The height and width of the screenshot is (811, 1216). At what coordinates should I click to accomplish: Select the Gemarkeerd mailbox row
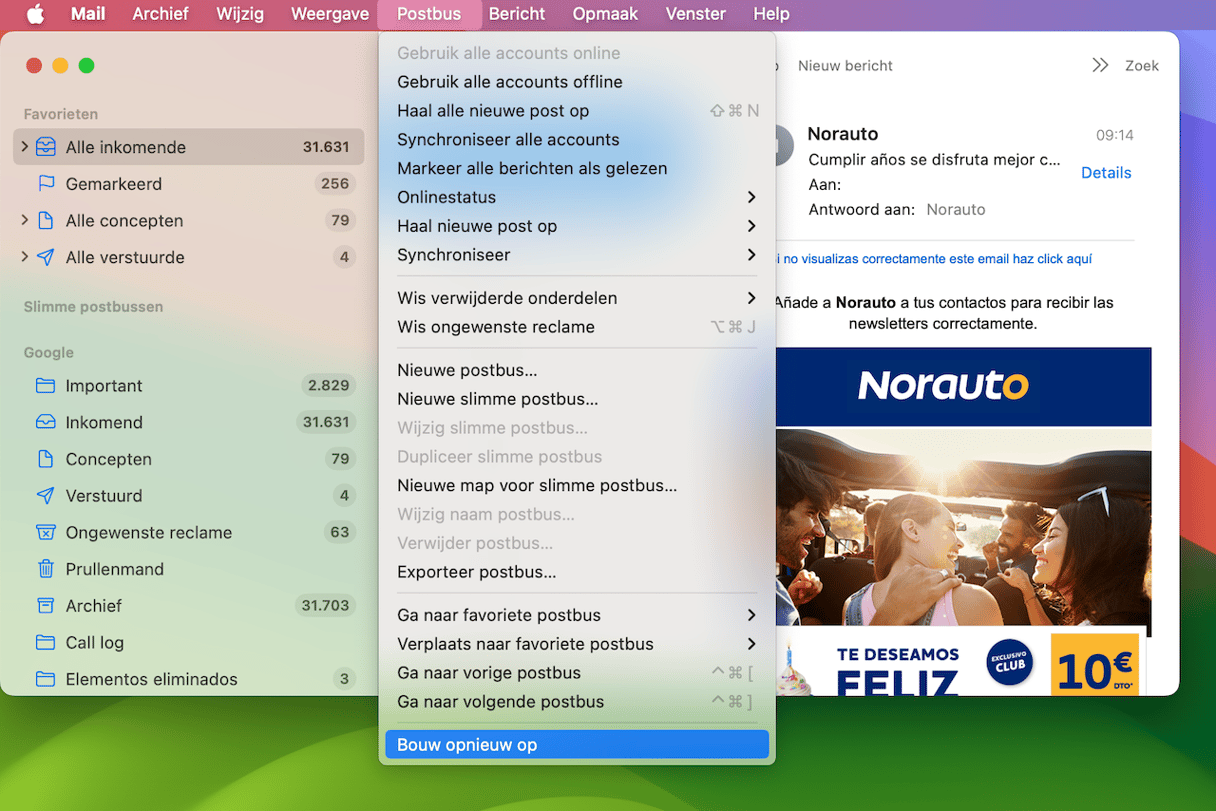pos(189,184)
